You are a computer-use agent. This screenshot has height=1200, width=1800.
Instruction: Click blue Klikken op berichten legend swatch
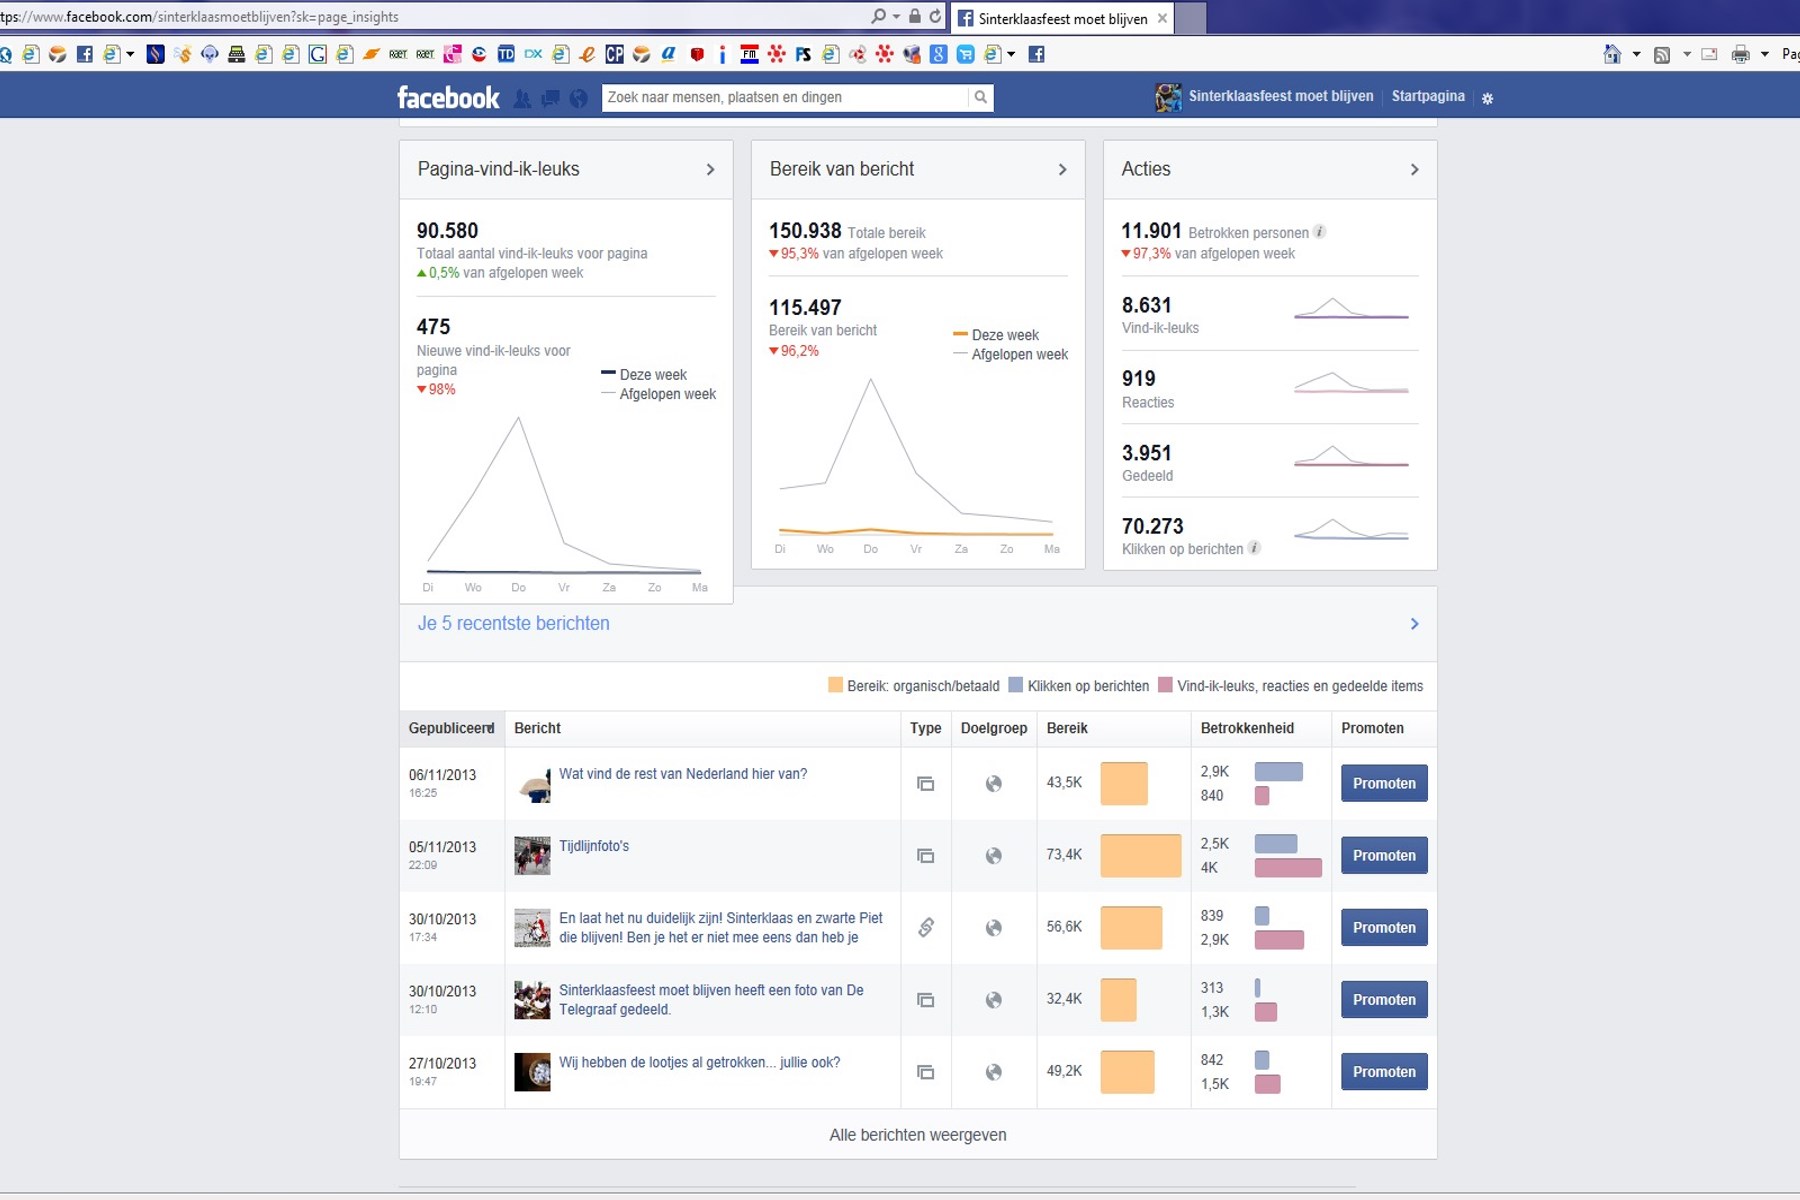click(1016, 685)
